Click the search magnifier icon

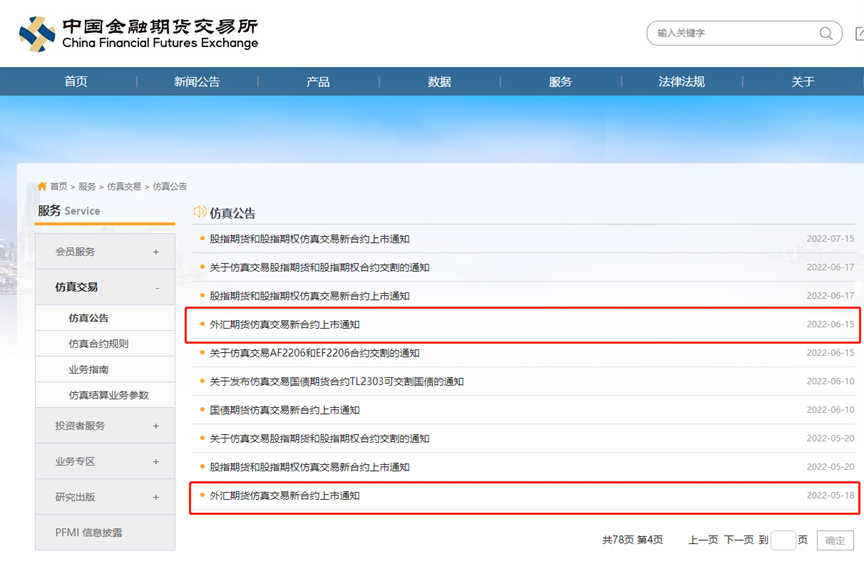pyautogui.click(x=826, y=33)
